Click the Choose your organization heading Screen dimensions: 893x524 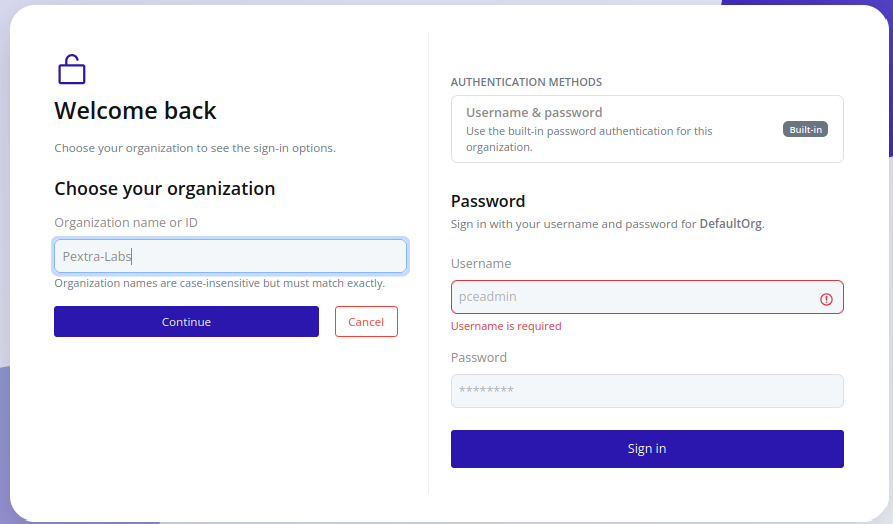(164, 188)
